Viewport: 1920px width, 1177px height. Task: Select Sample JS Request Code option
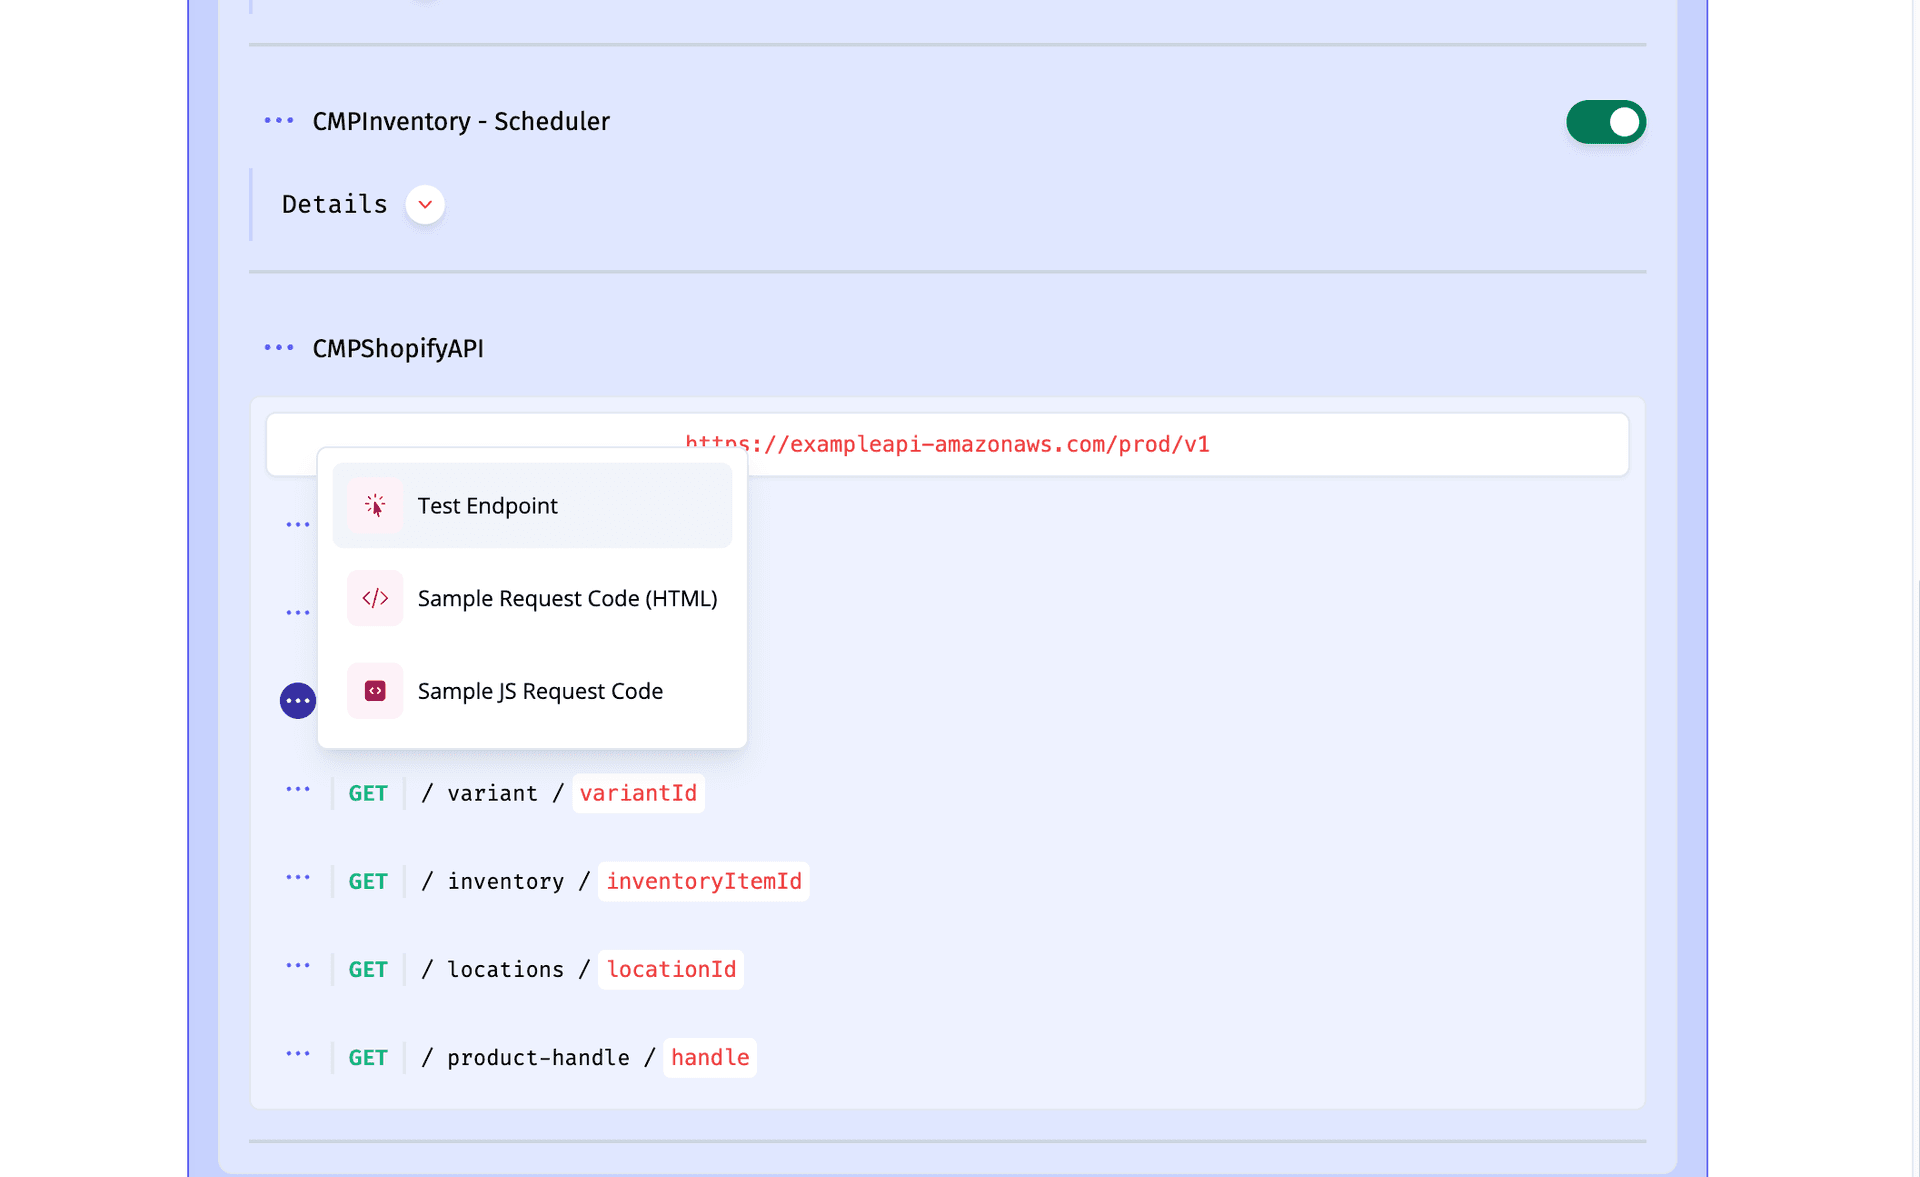(x=540, y=690)
